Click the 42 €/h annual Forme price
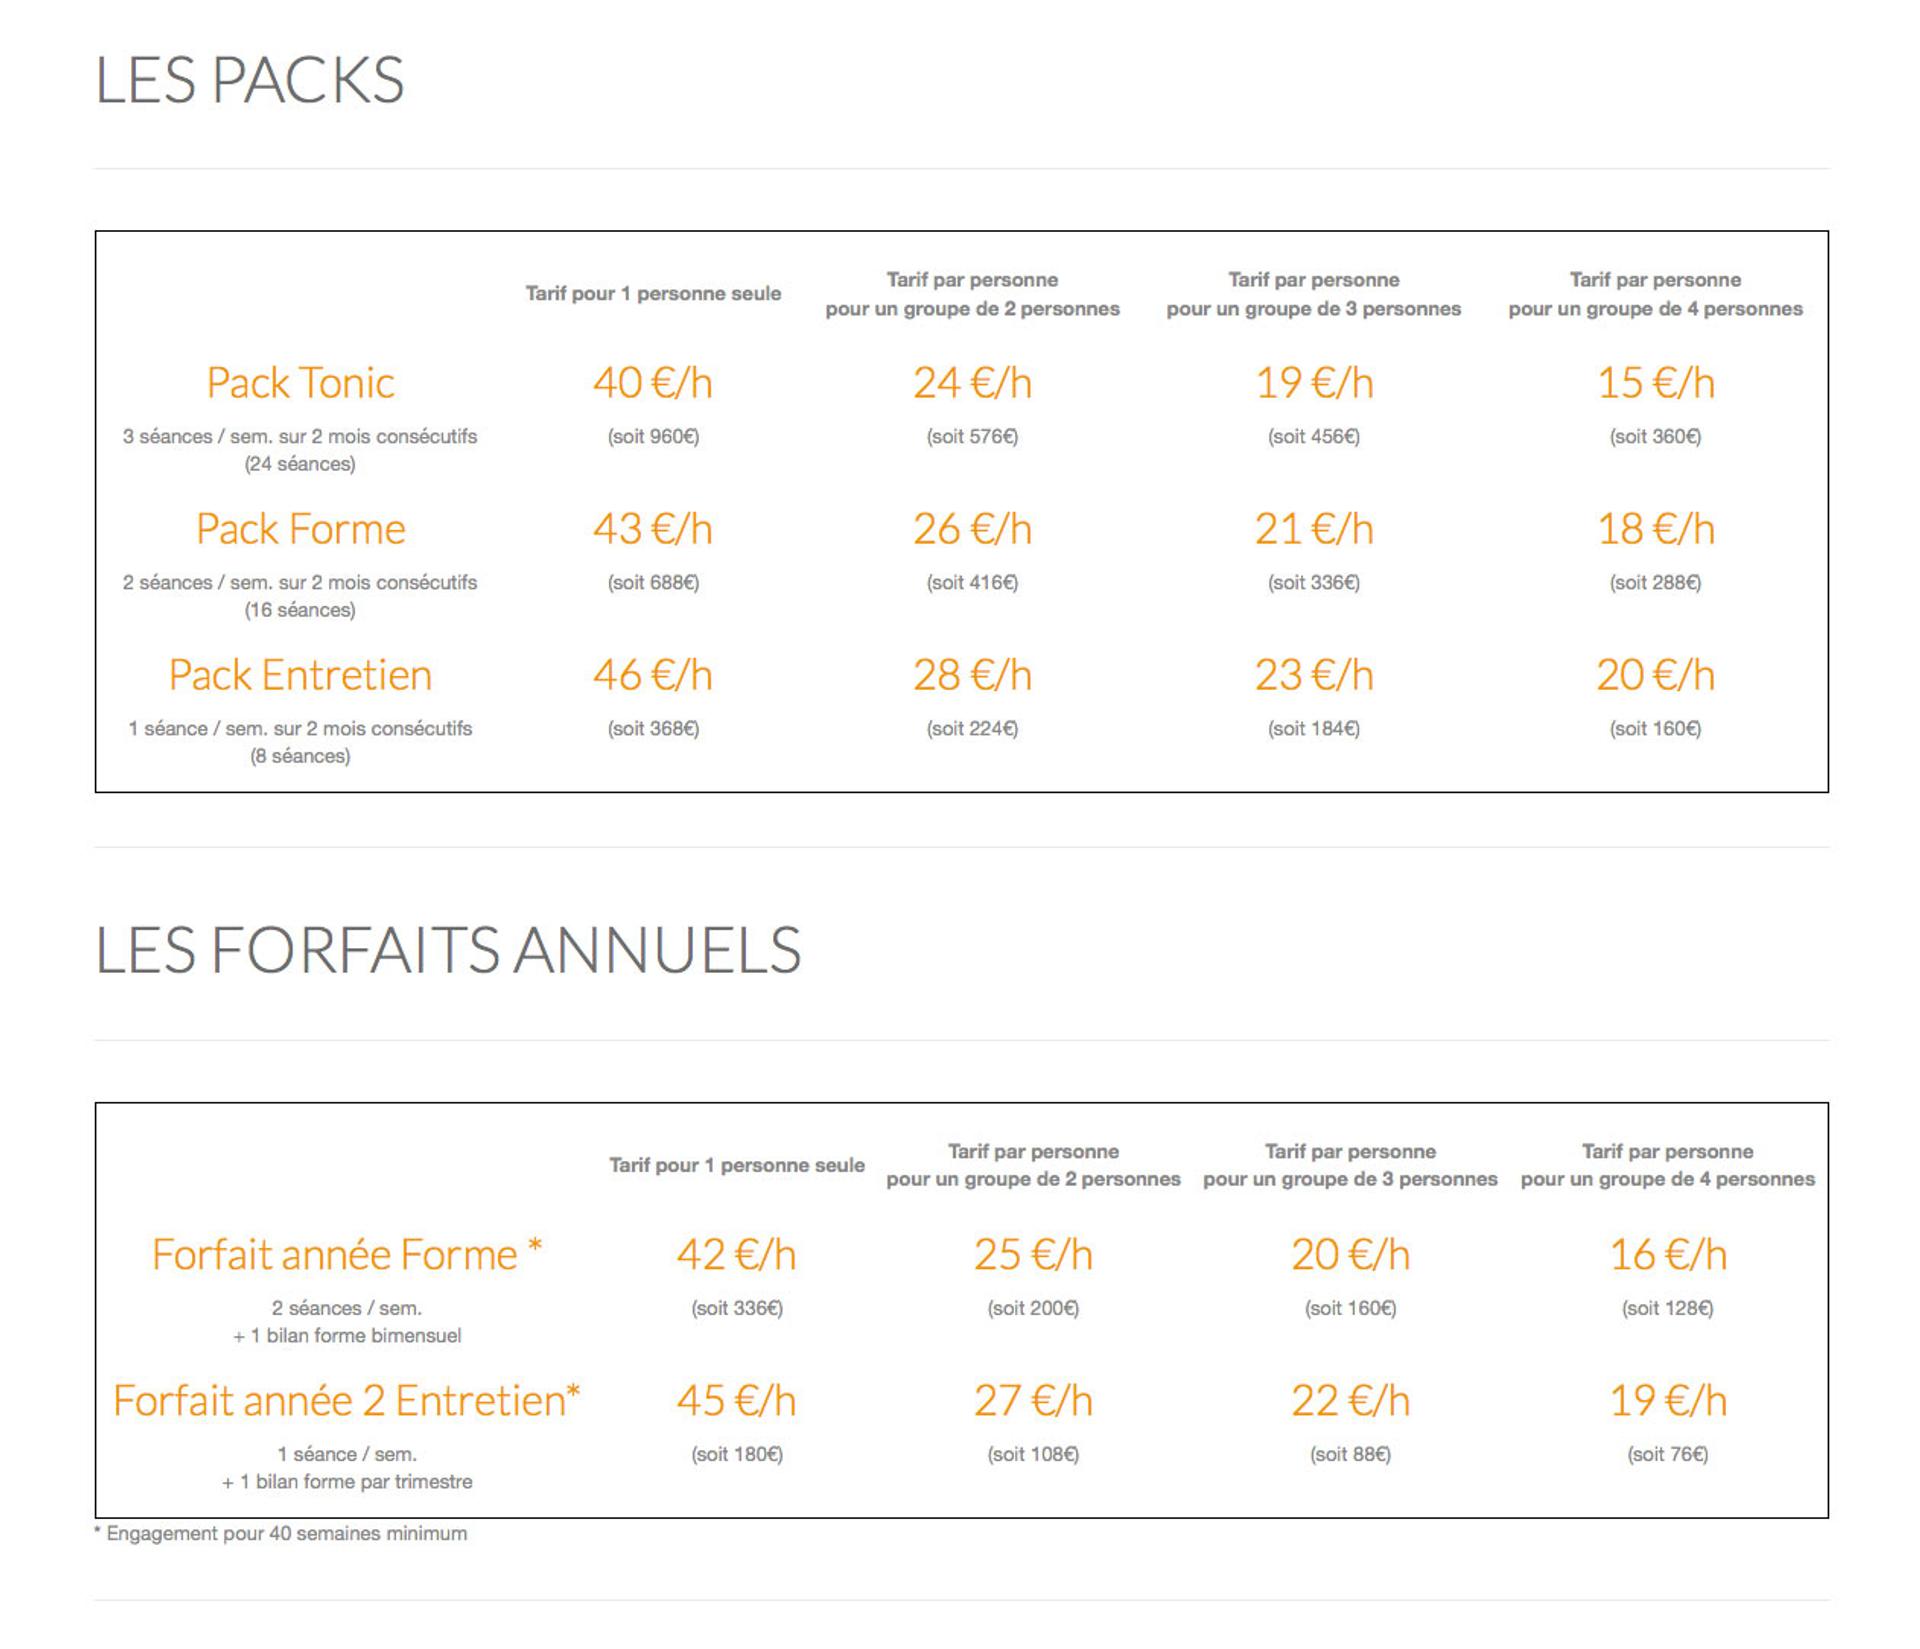 point(736,1255)
